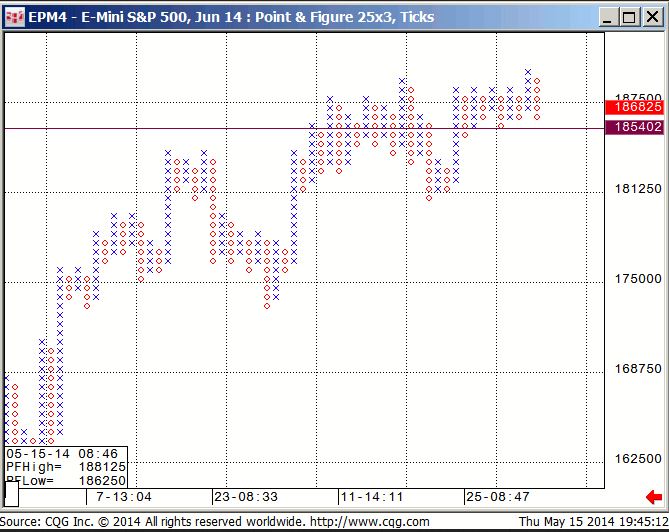Viewport: 669px width, 532px height.
Task: Close the Point & Figure chart window
Action: [650, 16]
